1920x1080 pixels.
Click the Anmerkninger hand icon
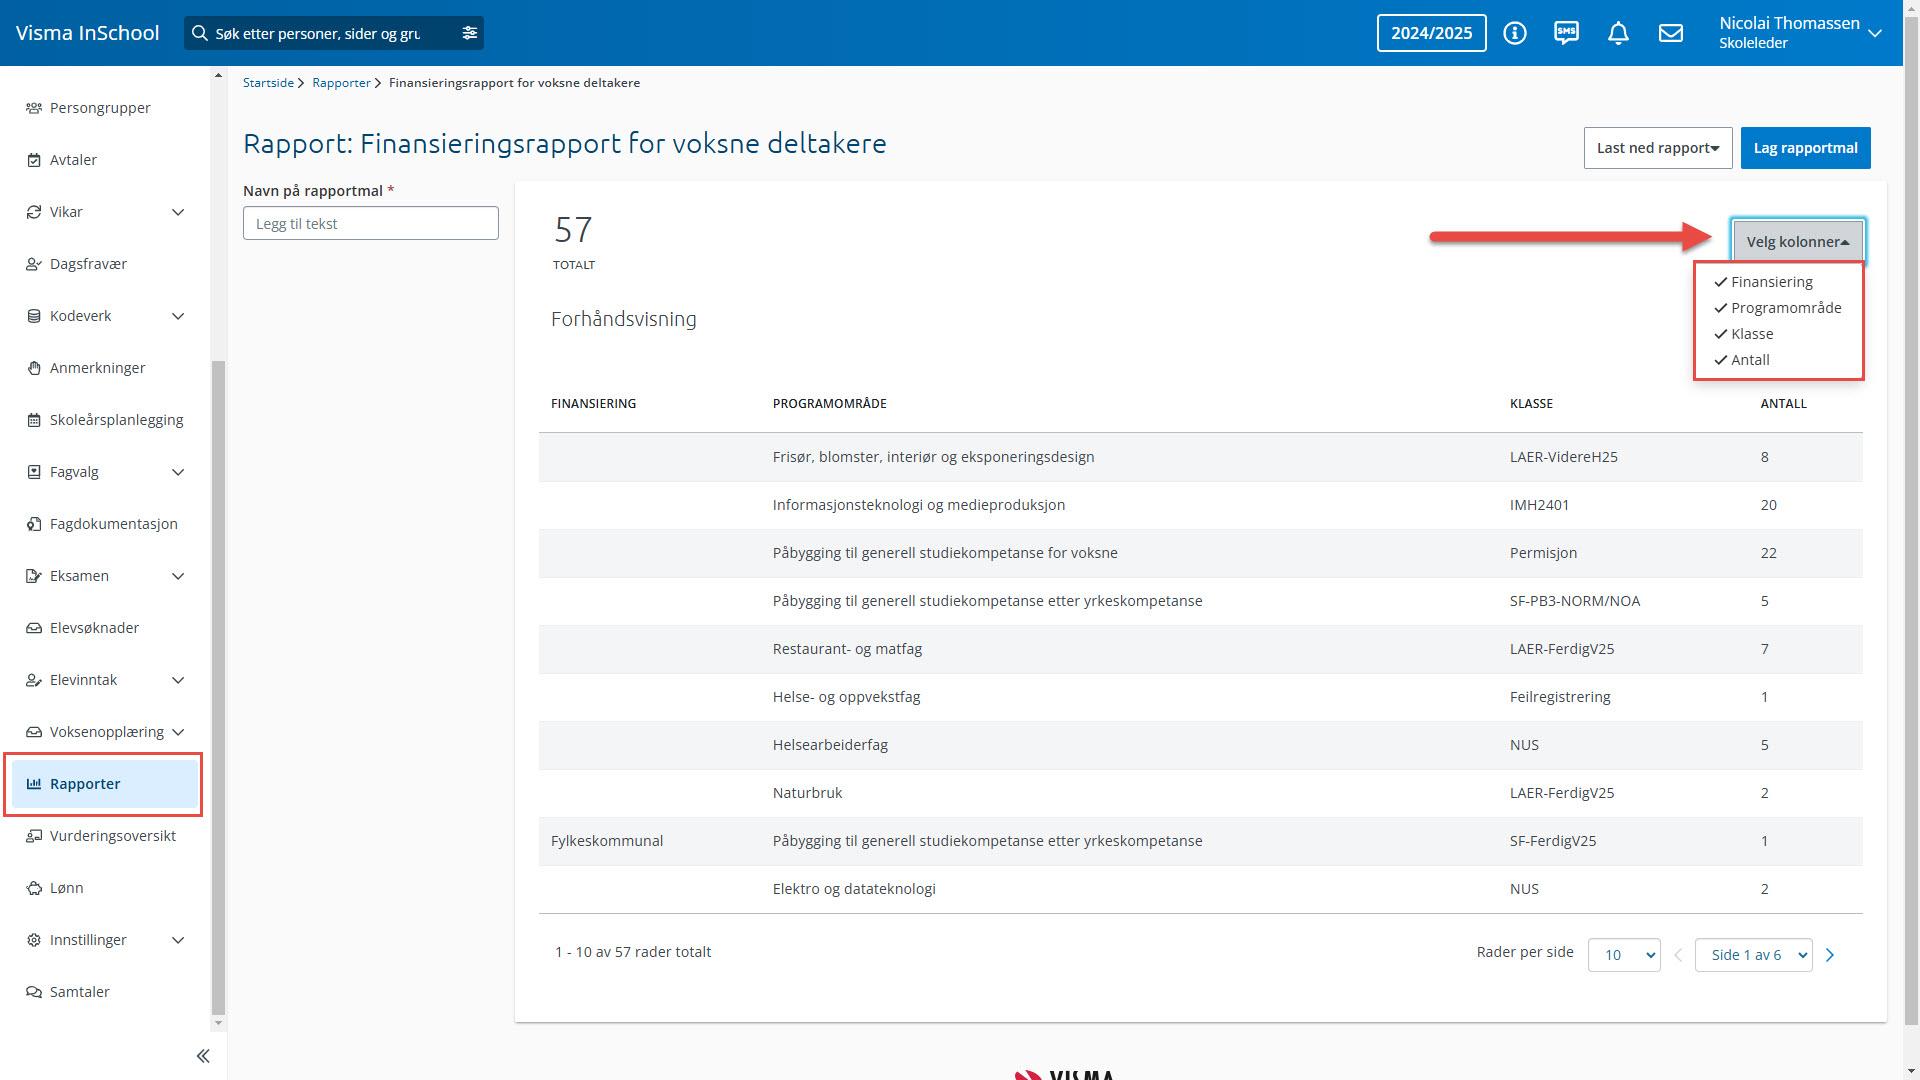pyautogui.click(x=34, y=368)
